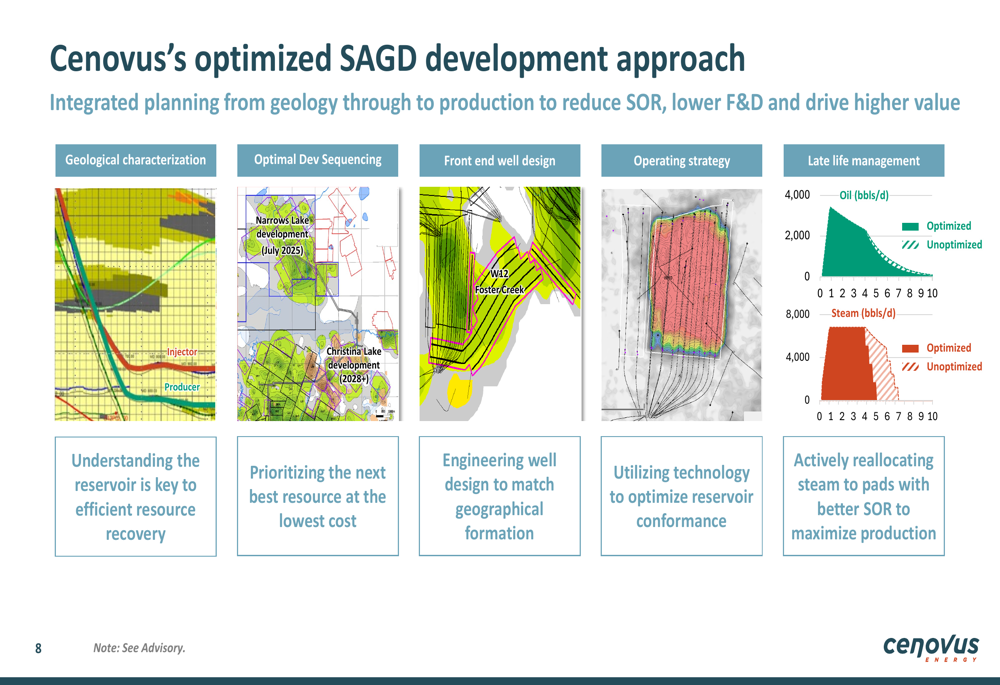Click the page number 8
The height and width of the screenshot is (685, 1000).
[x=38, y=649]
